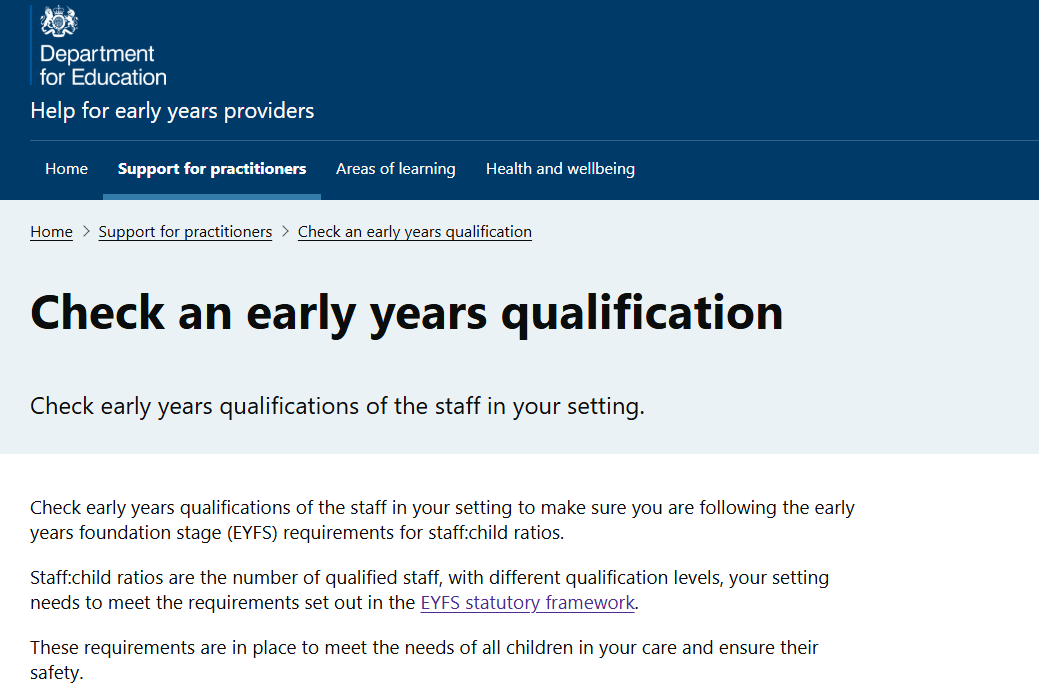
Task: Click the highlight bar under the active navigation tab
Action: point(212,197)
